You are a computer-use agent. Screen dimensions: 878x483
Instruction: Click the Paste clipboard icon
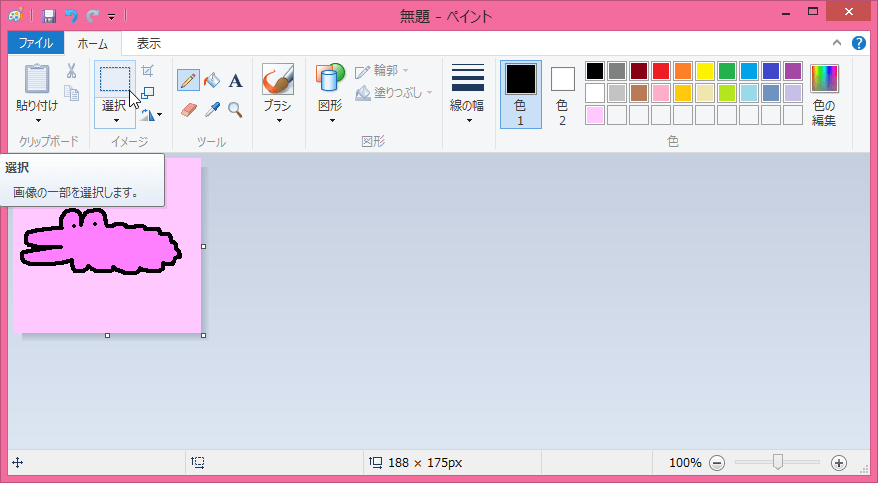pyautogui.click(x=37, y=78)
